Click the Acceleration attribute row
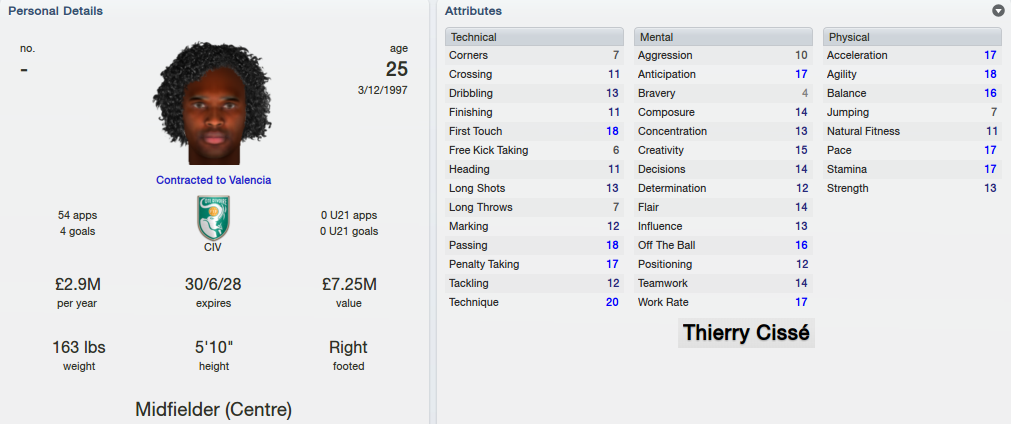 coord(912,55)
